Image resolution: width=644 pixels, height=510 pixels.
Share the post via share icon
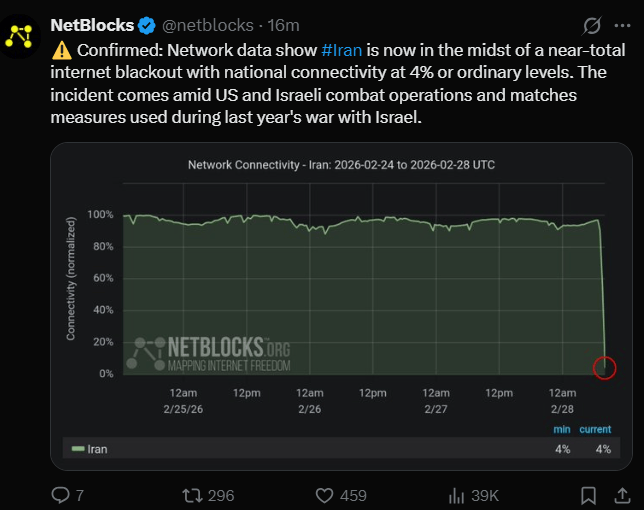(x=622, y=495)
